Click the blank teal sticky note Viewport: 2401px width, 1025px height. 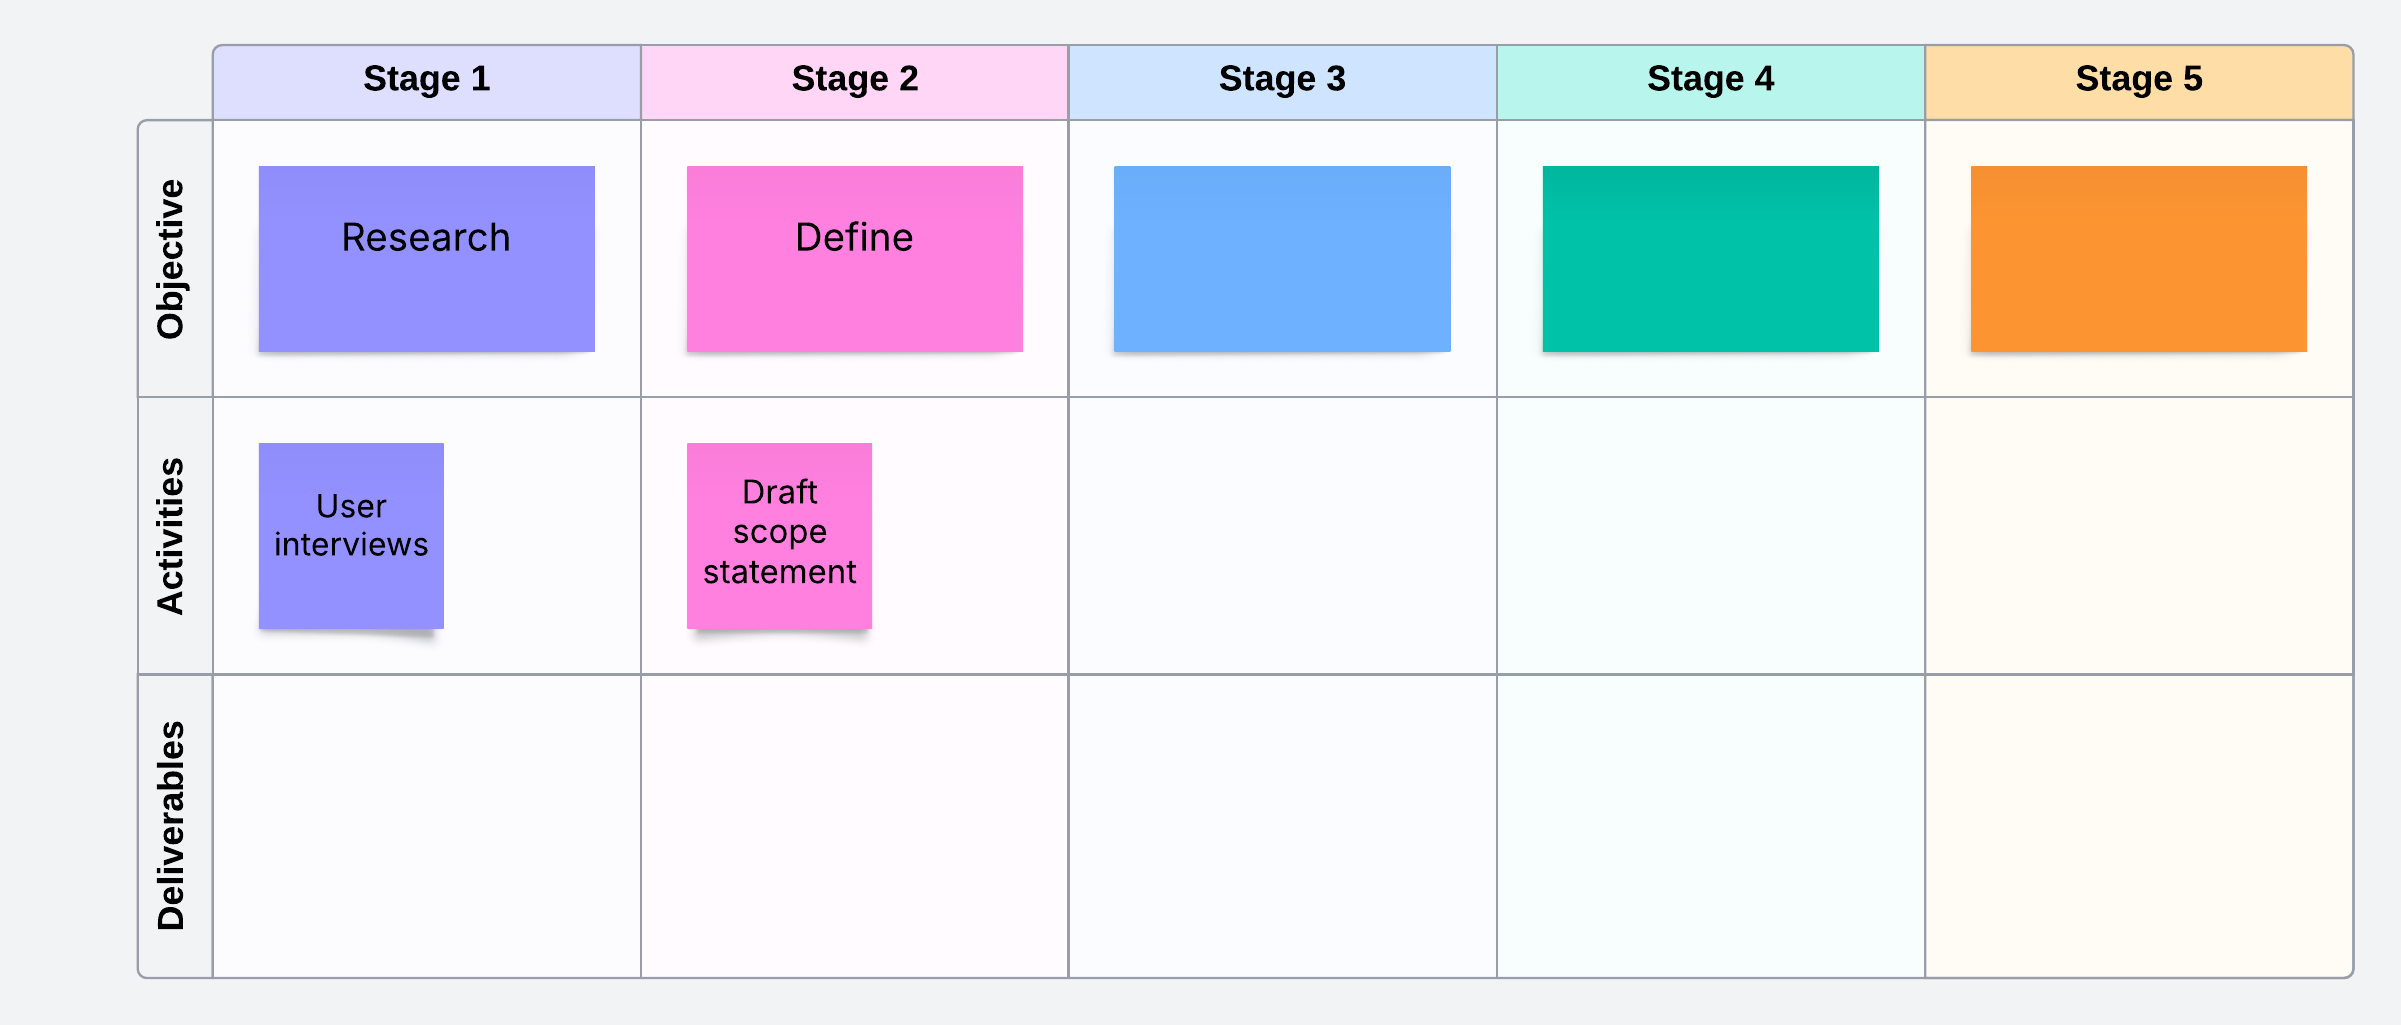1710,259
